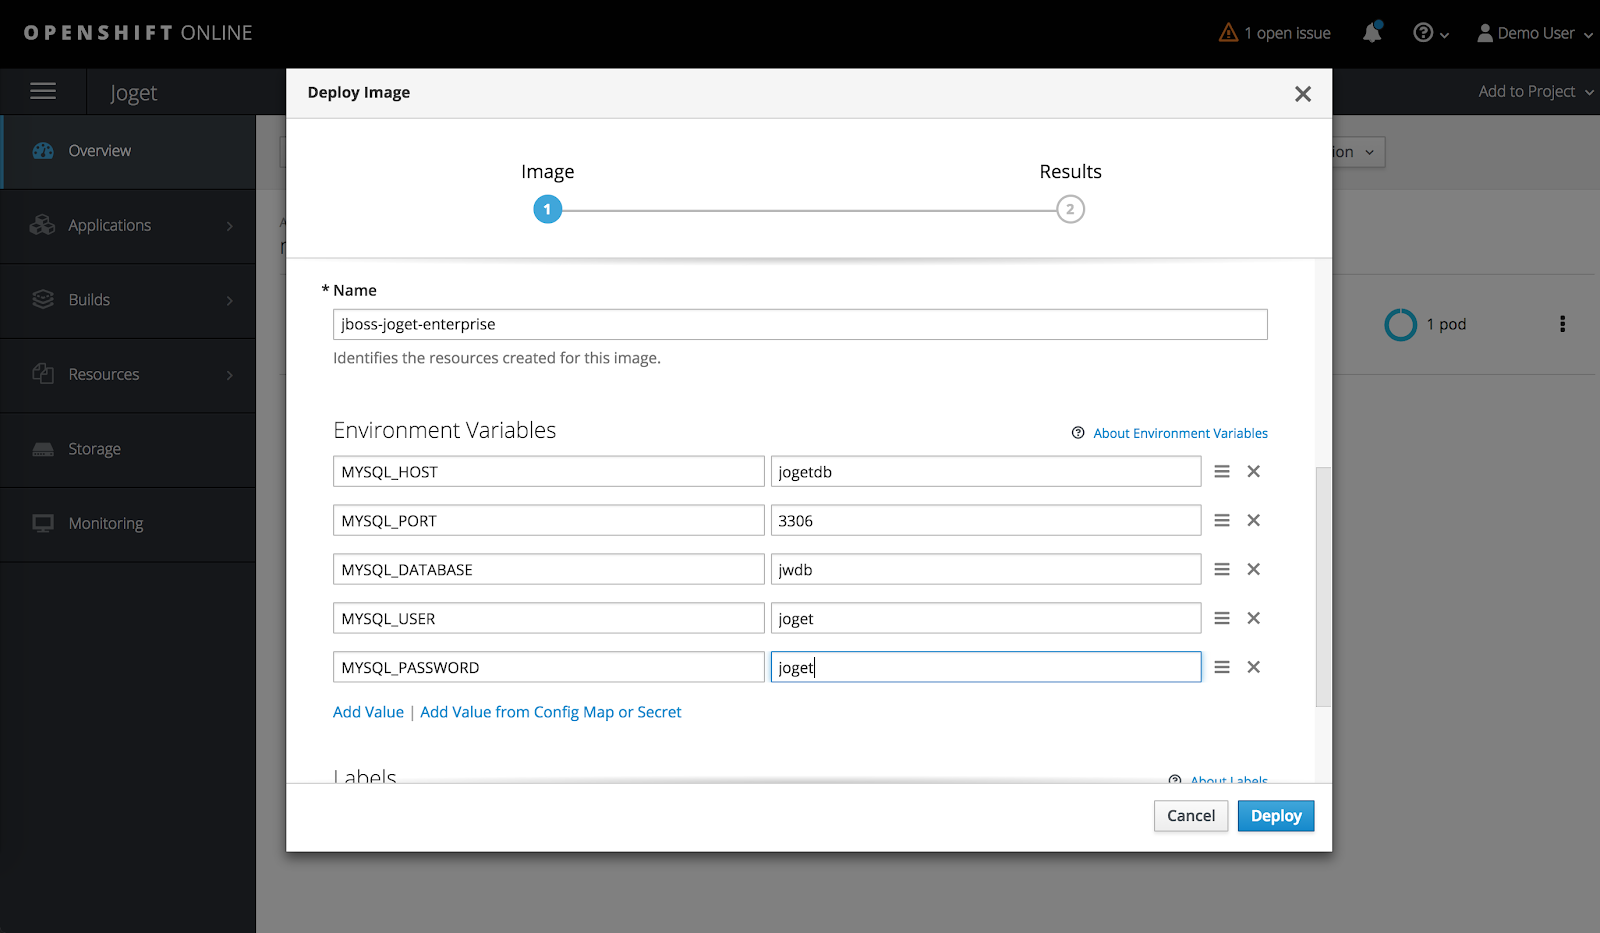
Task: Remove the MYSQL_PORT variable
Action: pos(1254,520)
